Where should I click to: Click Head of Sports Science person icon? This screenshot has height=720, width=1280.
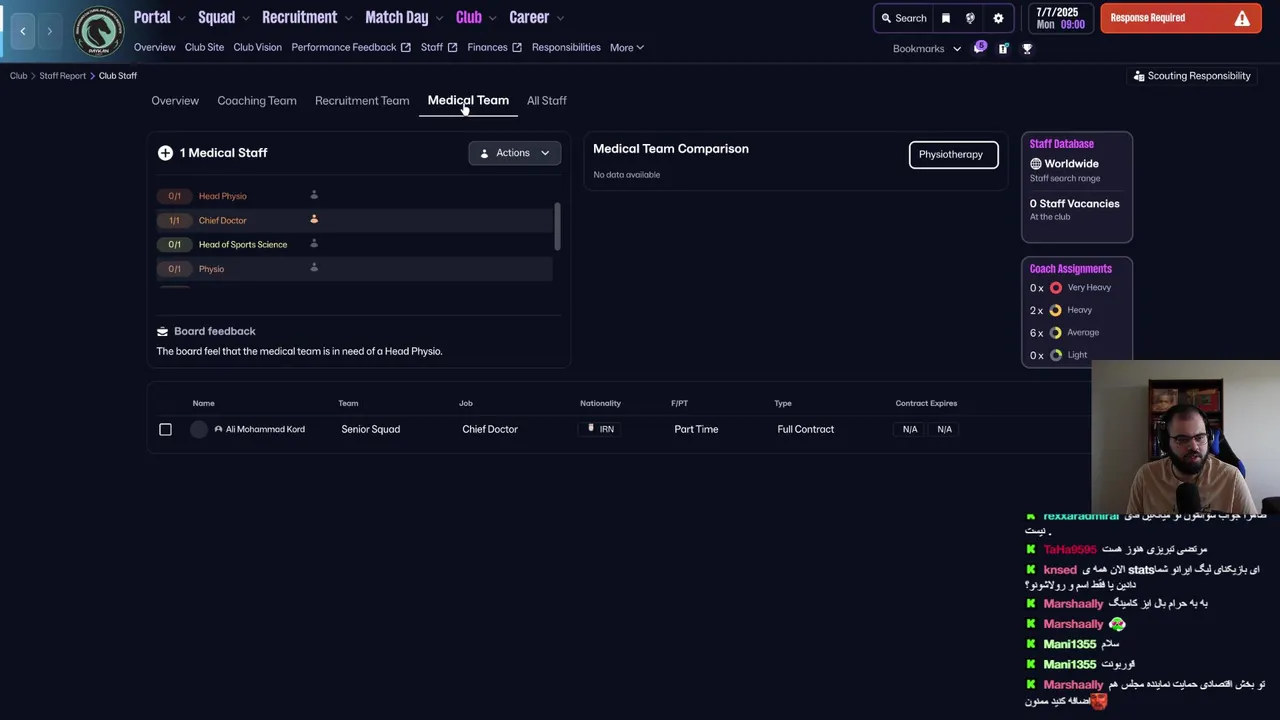[x=314, y=243]
